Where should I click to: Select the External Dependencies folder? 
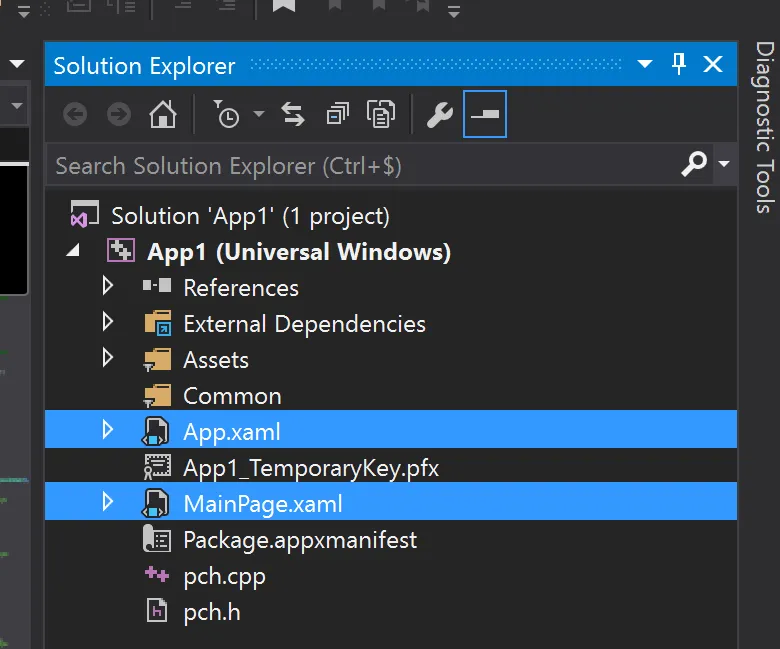304,324
